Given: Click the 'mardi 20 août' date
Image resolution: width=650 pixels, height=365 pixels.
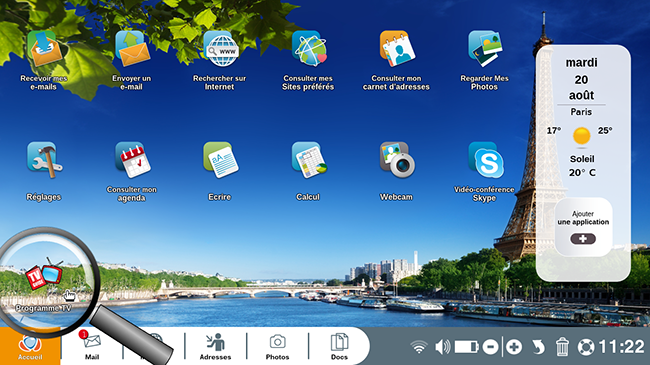Looking at the screenshot, I should pyautogui.click(x=581, y=79).
